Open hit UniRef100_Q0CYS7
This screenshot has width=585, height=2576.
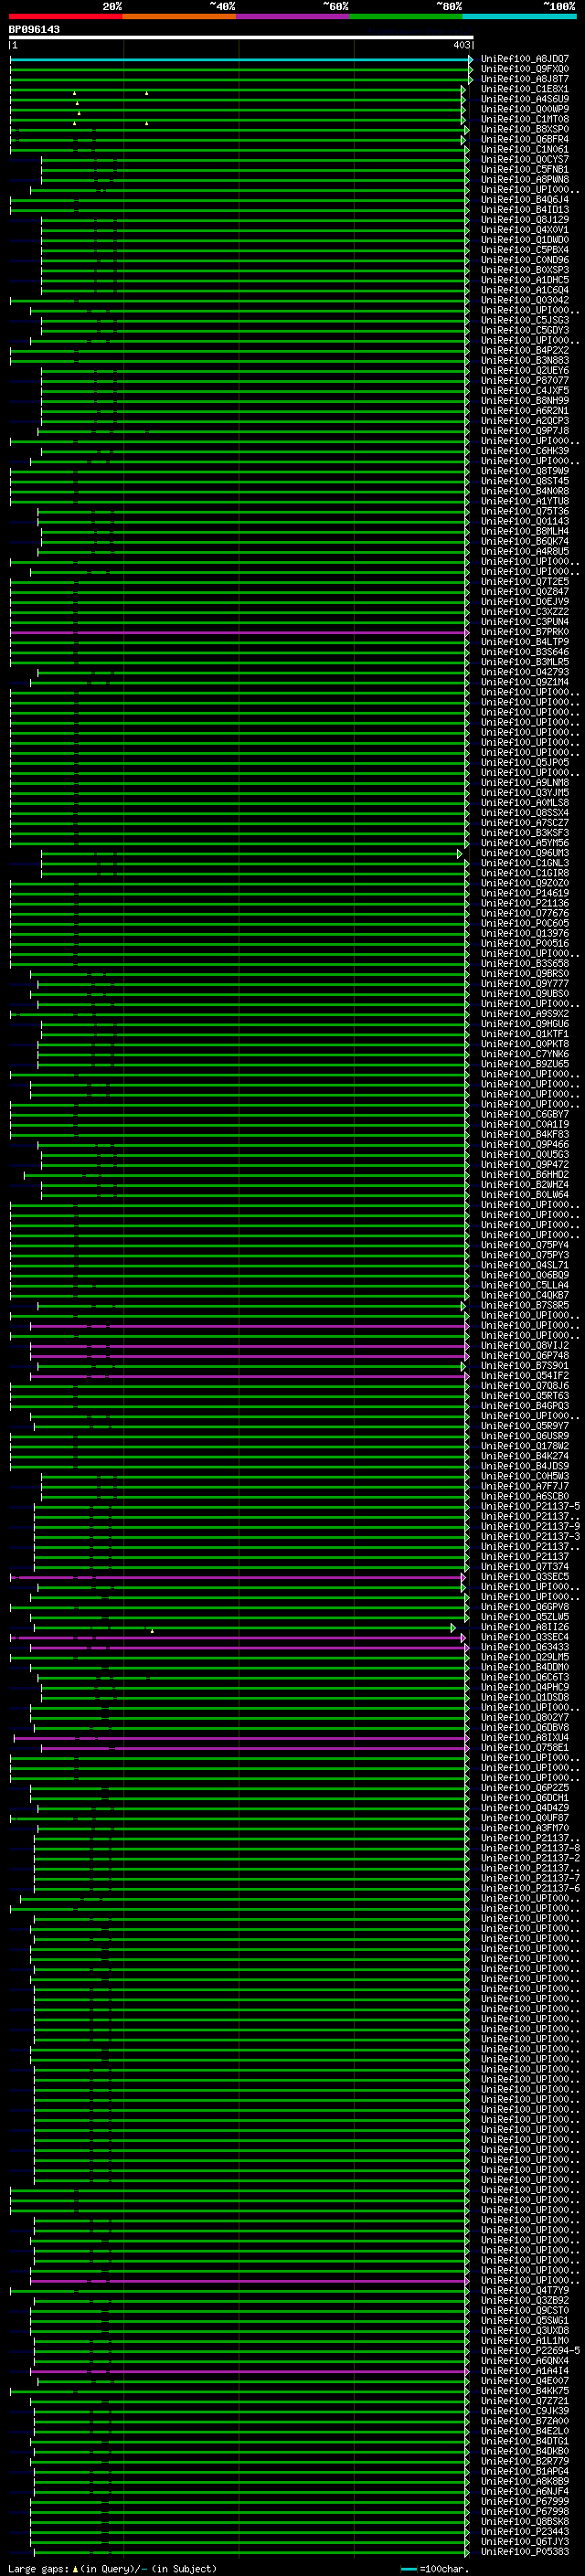(524, 159)
